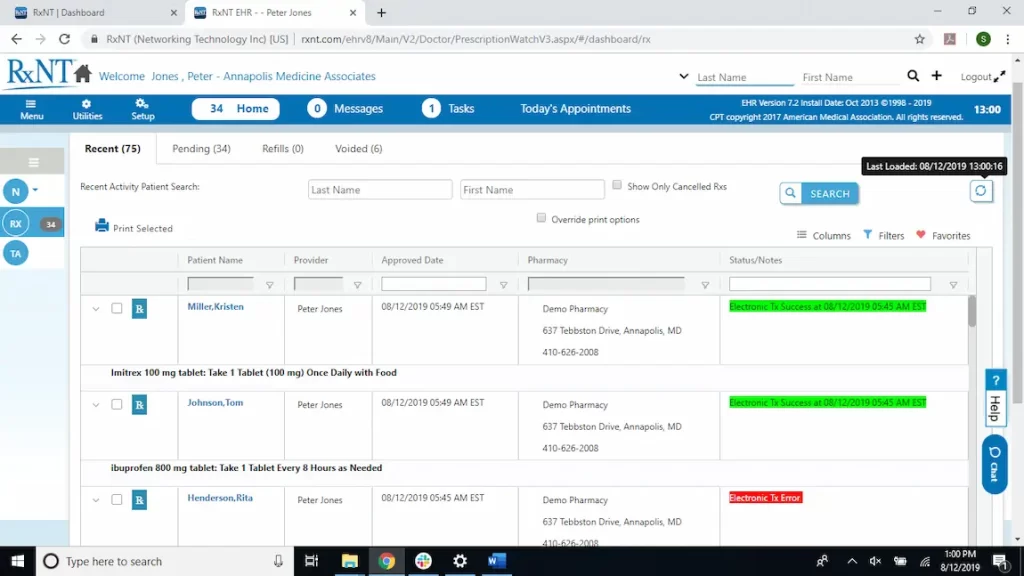The height and width of the screenshot is (576, 1024).
Task: Check Override print options
Action: (x=541, y=217)
